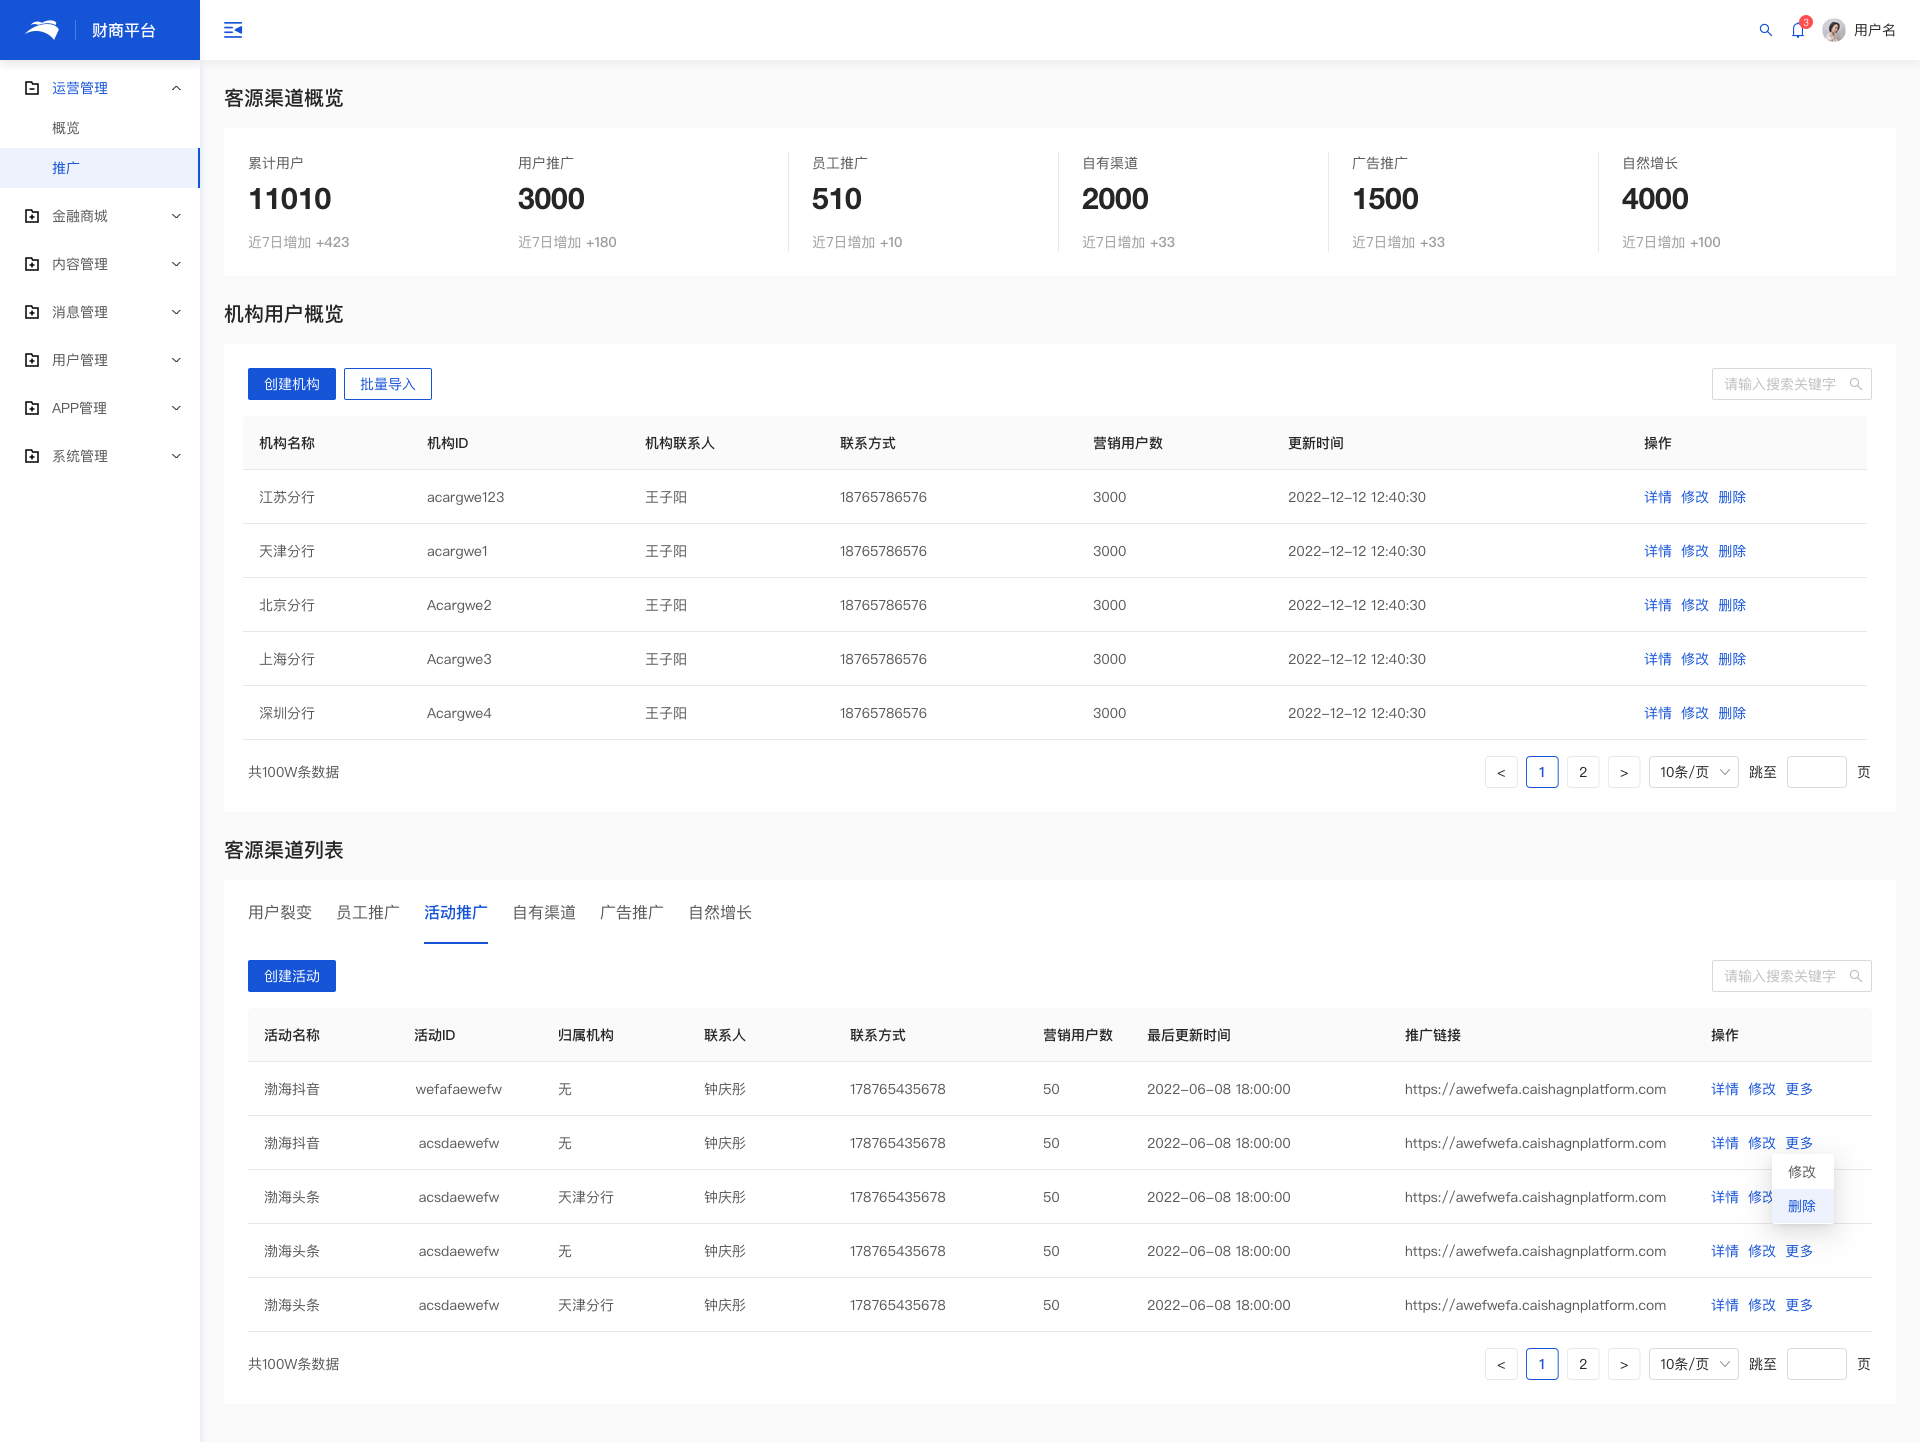Open 10条/页 dropdown in 机构 table
The width and height of the screenshot is (1920, 1442).
coord(1694,772)
